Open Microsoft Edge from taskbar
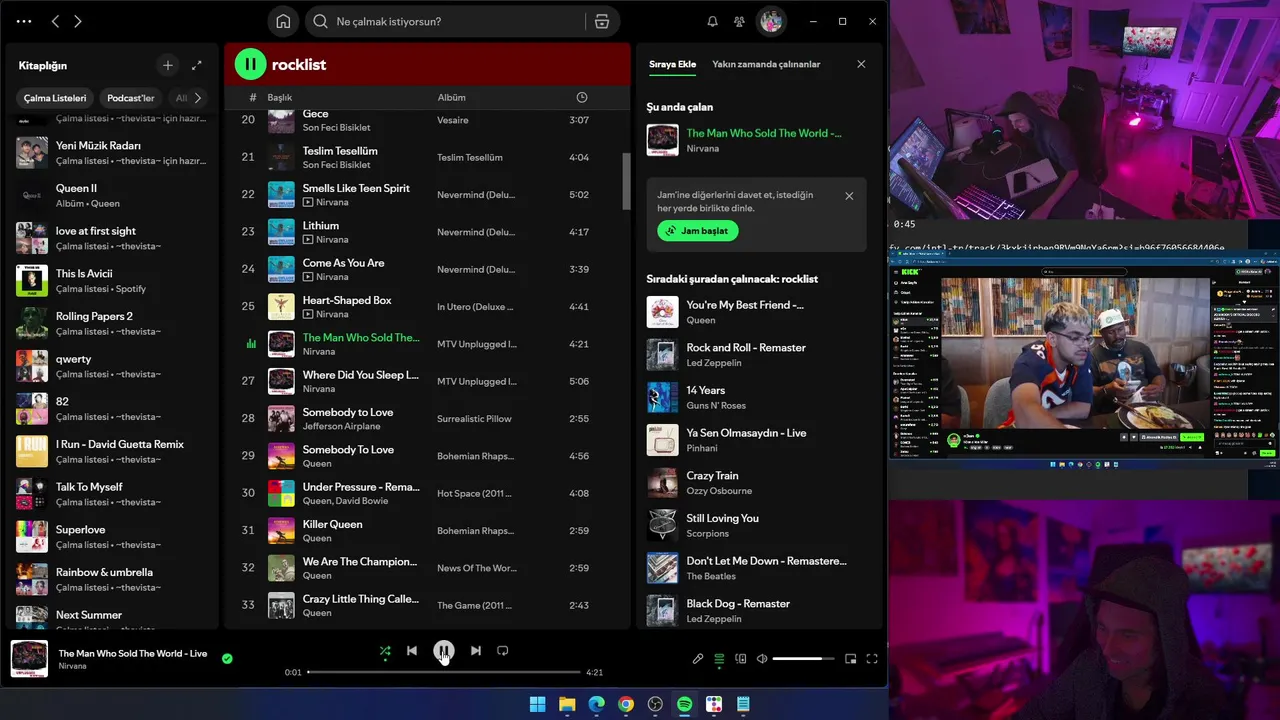The image size is (1280, 720). 596,704
